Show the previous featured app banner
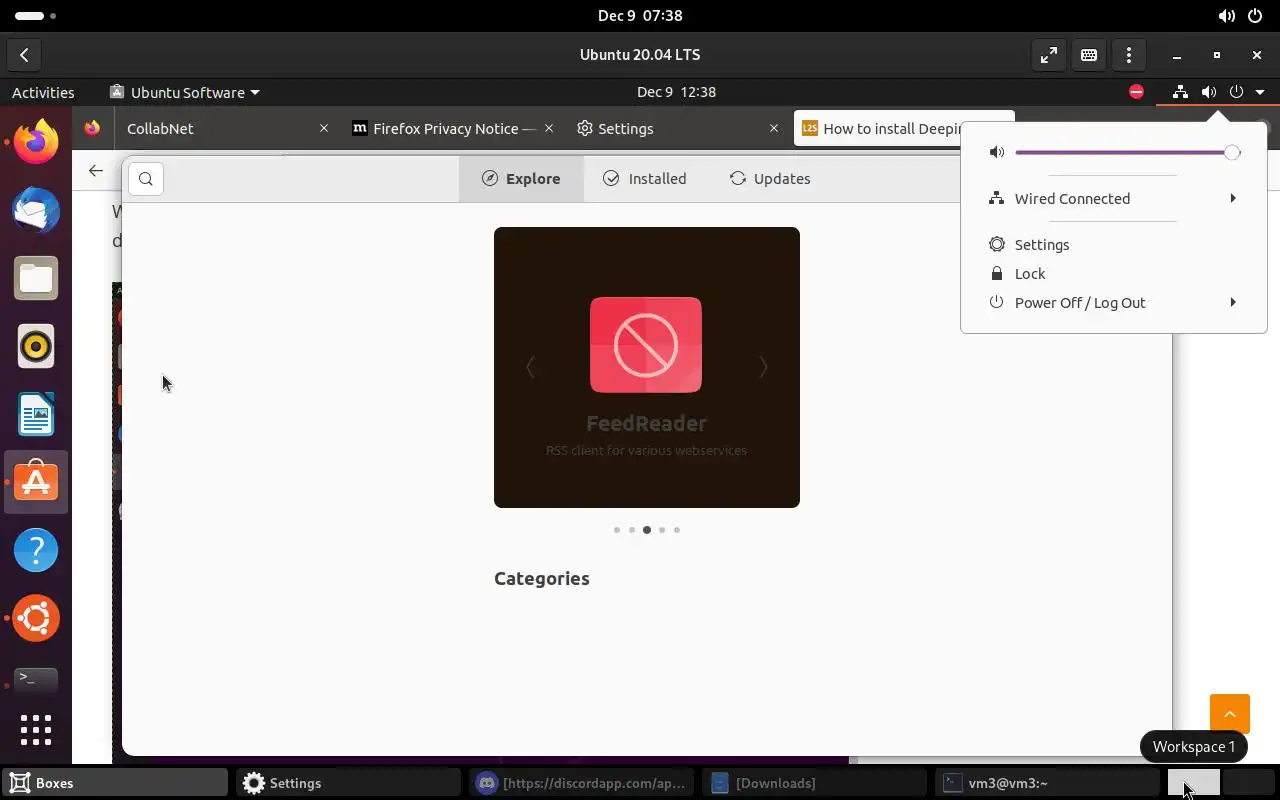 tap(530, 367)
